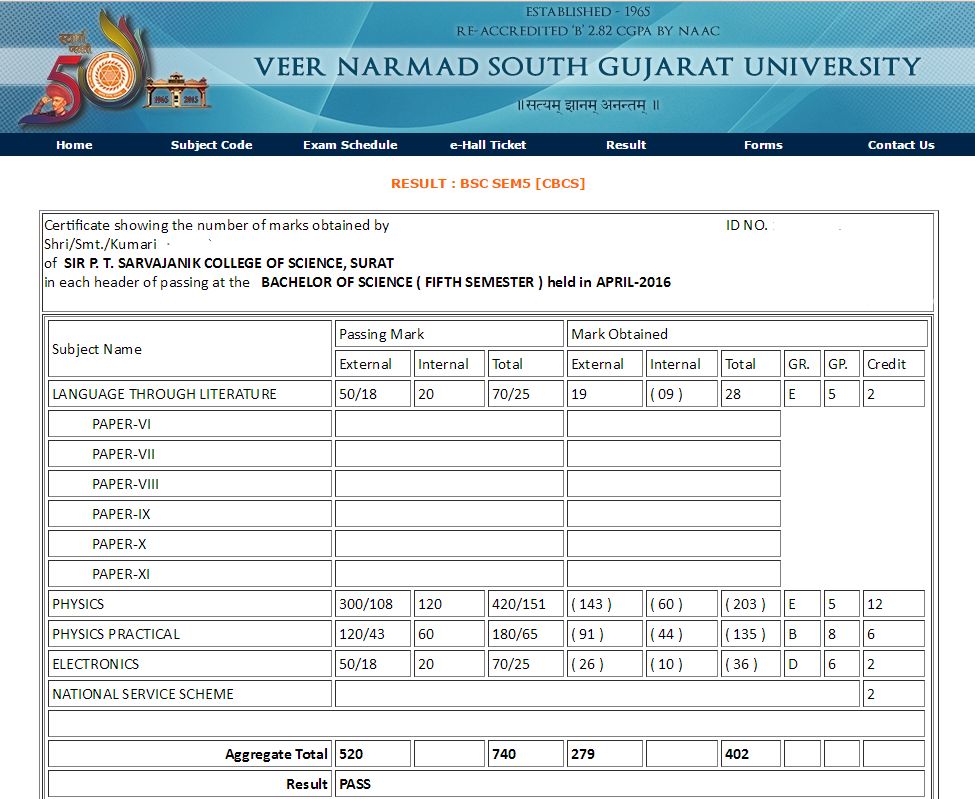Viewport: 975px width, 799px height.
Task: Click the Sanskrit motto text below the banner
Action: click(x=585, y=106)
